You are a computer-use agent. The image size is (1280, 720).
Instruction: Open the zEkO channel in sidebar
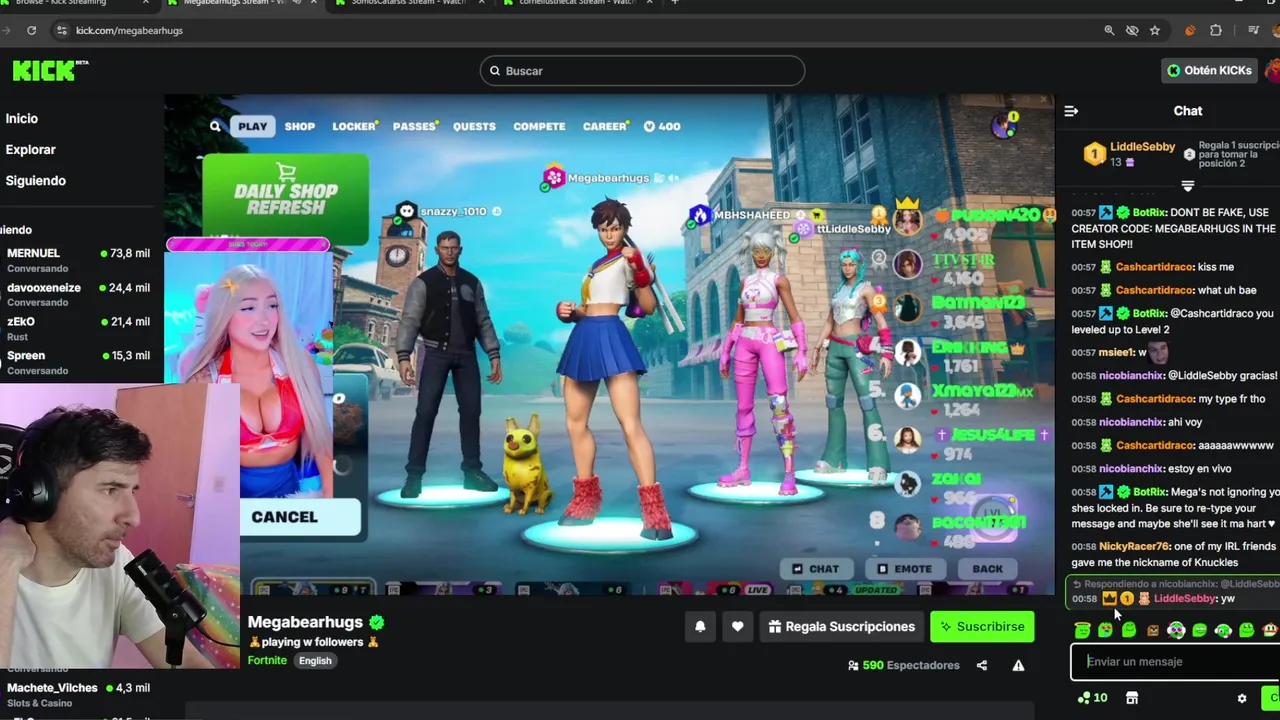78,328
